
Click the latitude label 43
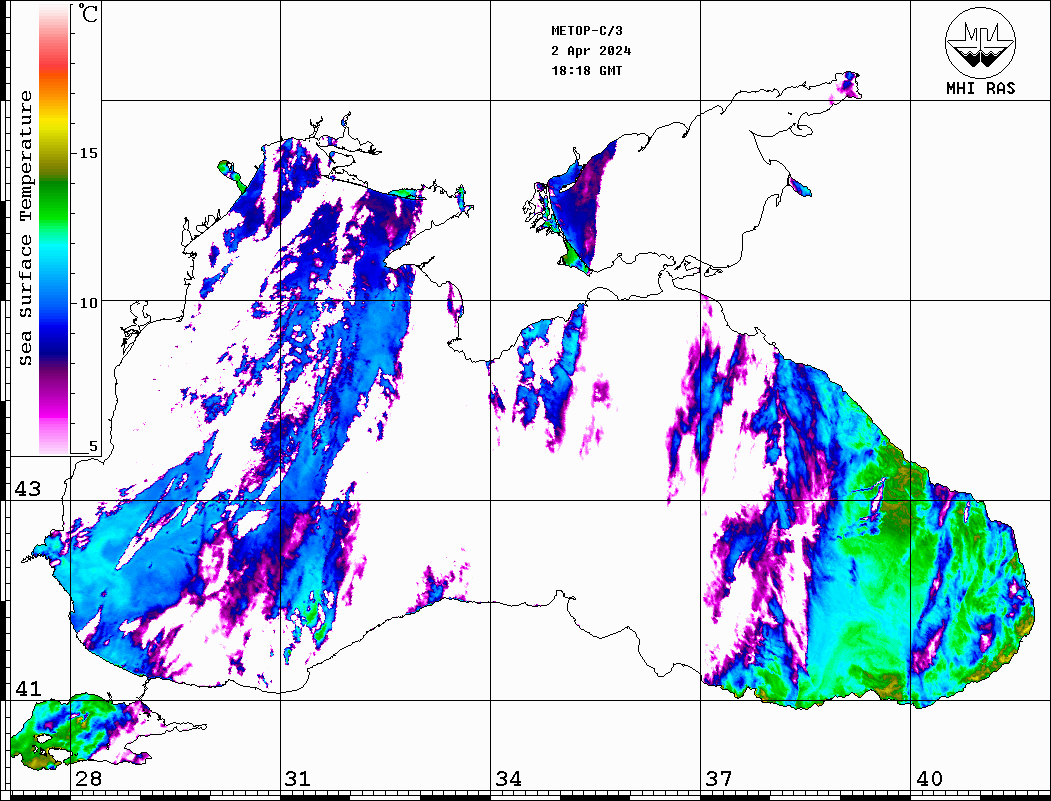click(x=27, y=489)
